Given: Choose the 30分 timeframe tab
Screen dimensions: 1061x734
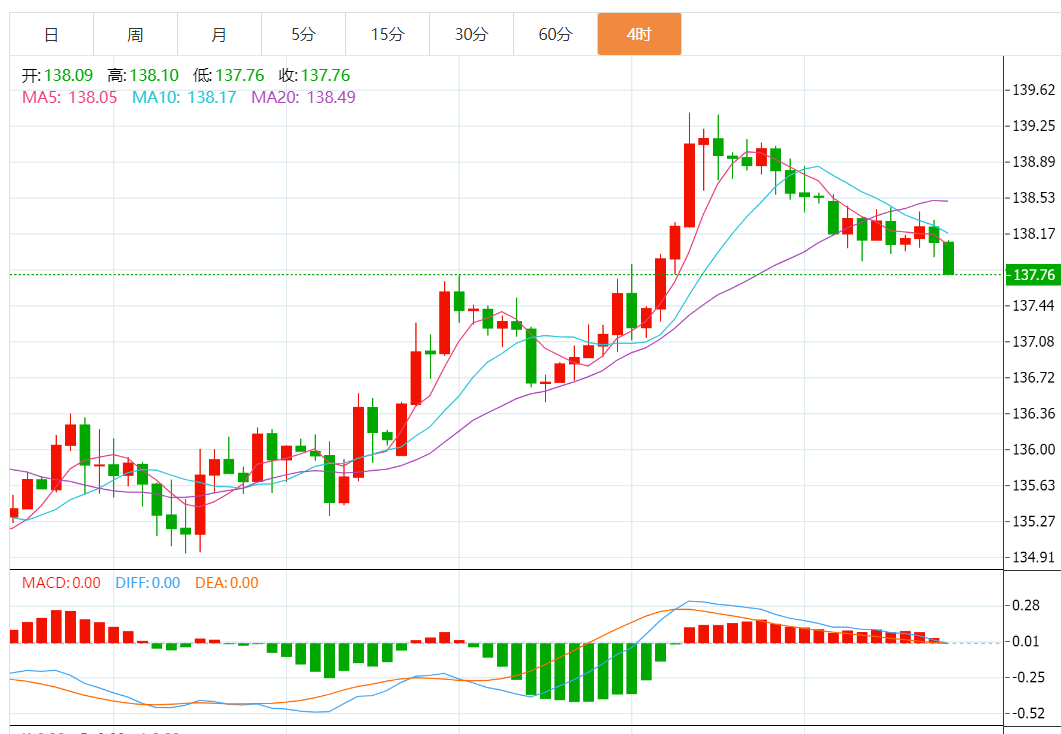Looking at the screenshot, I should coord(471,35).
